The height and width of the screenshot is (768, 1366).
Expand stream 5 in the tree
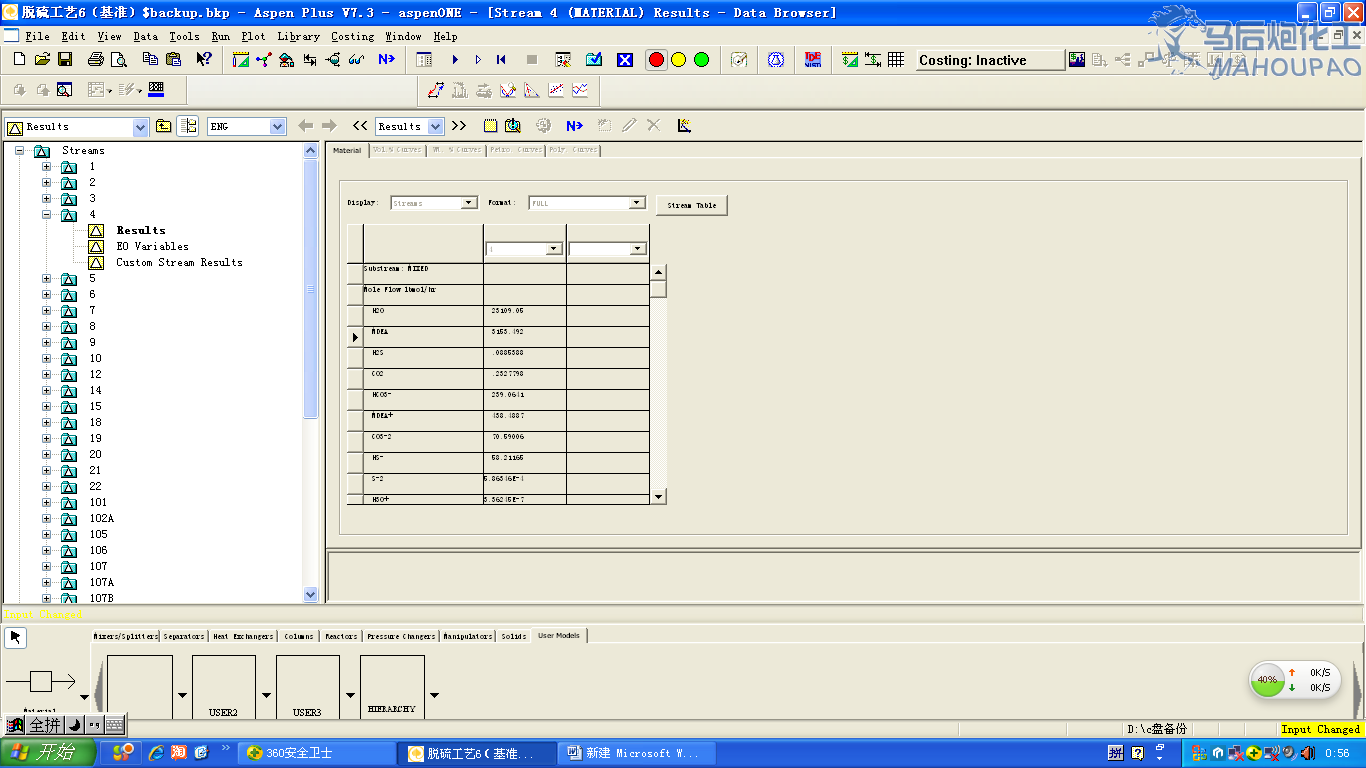coord(47,279)
